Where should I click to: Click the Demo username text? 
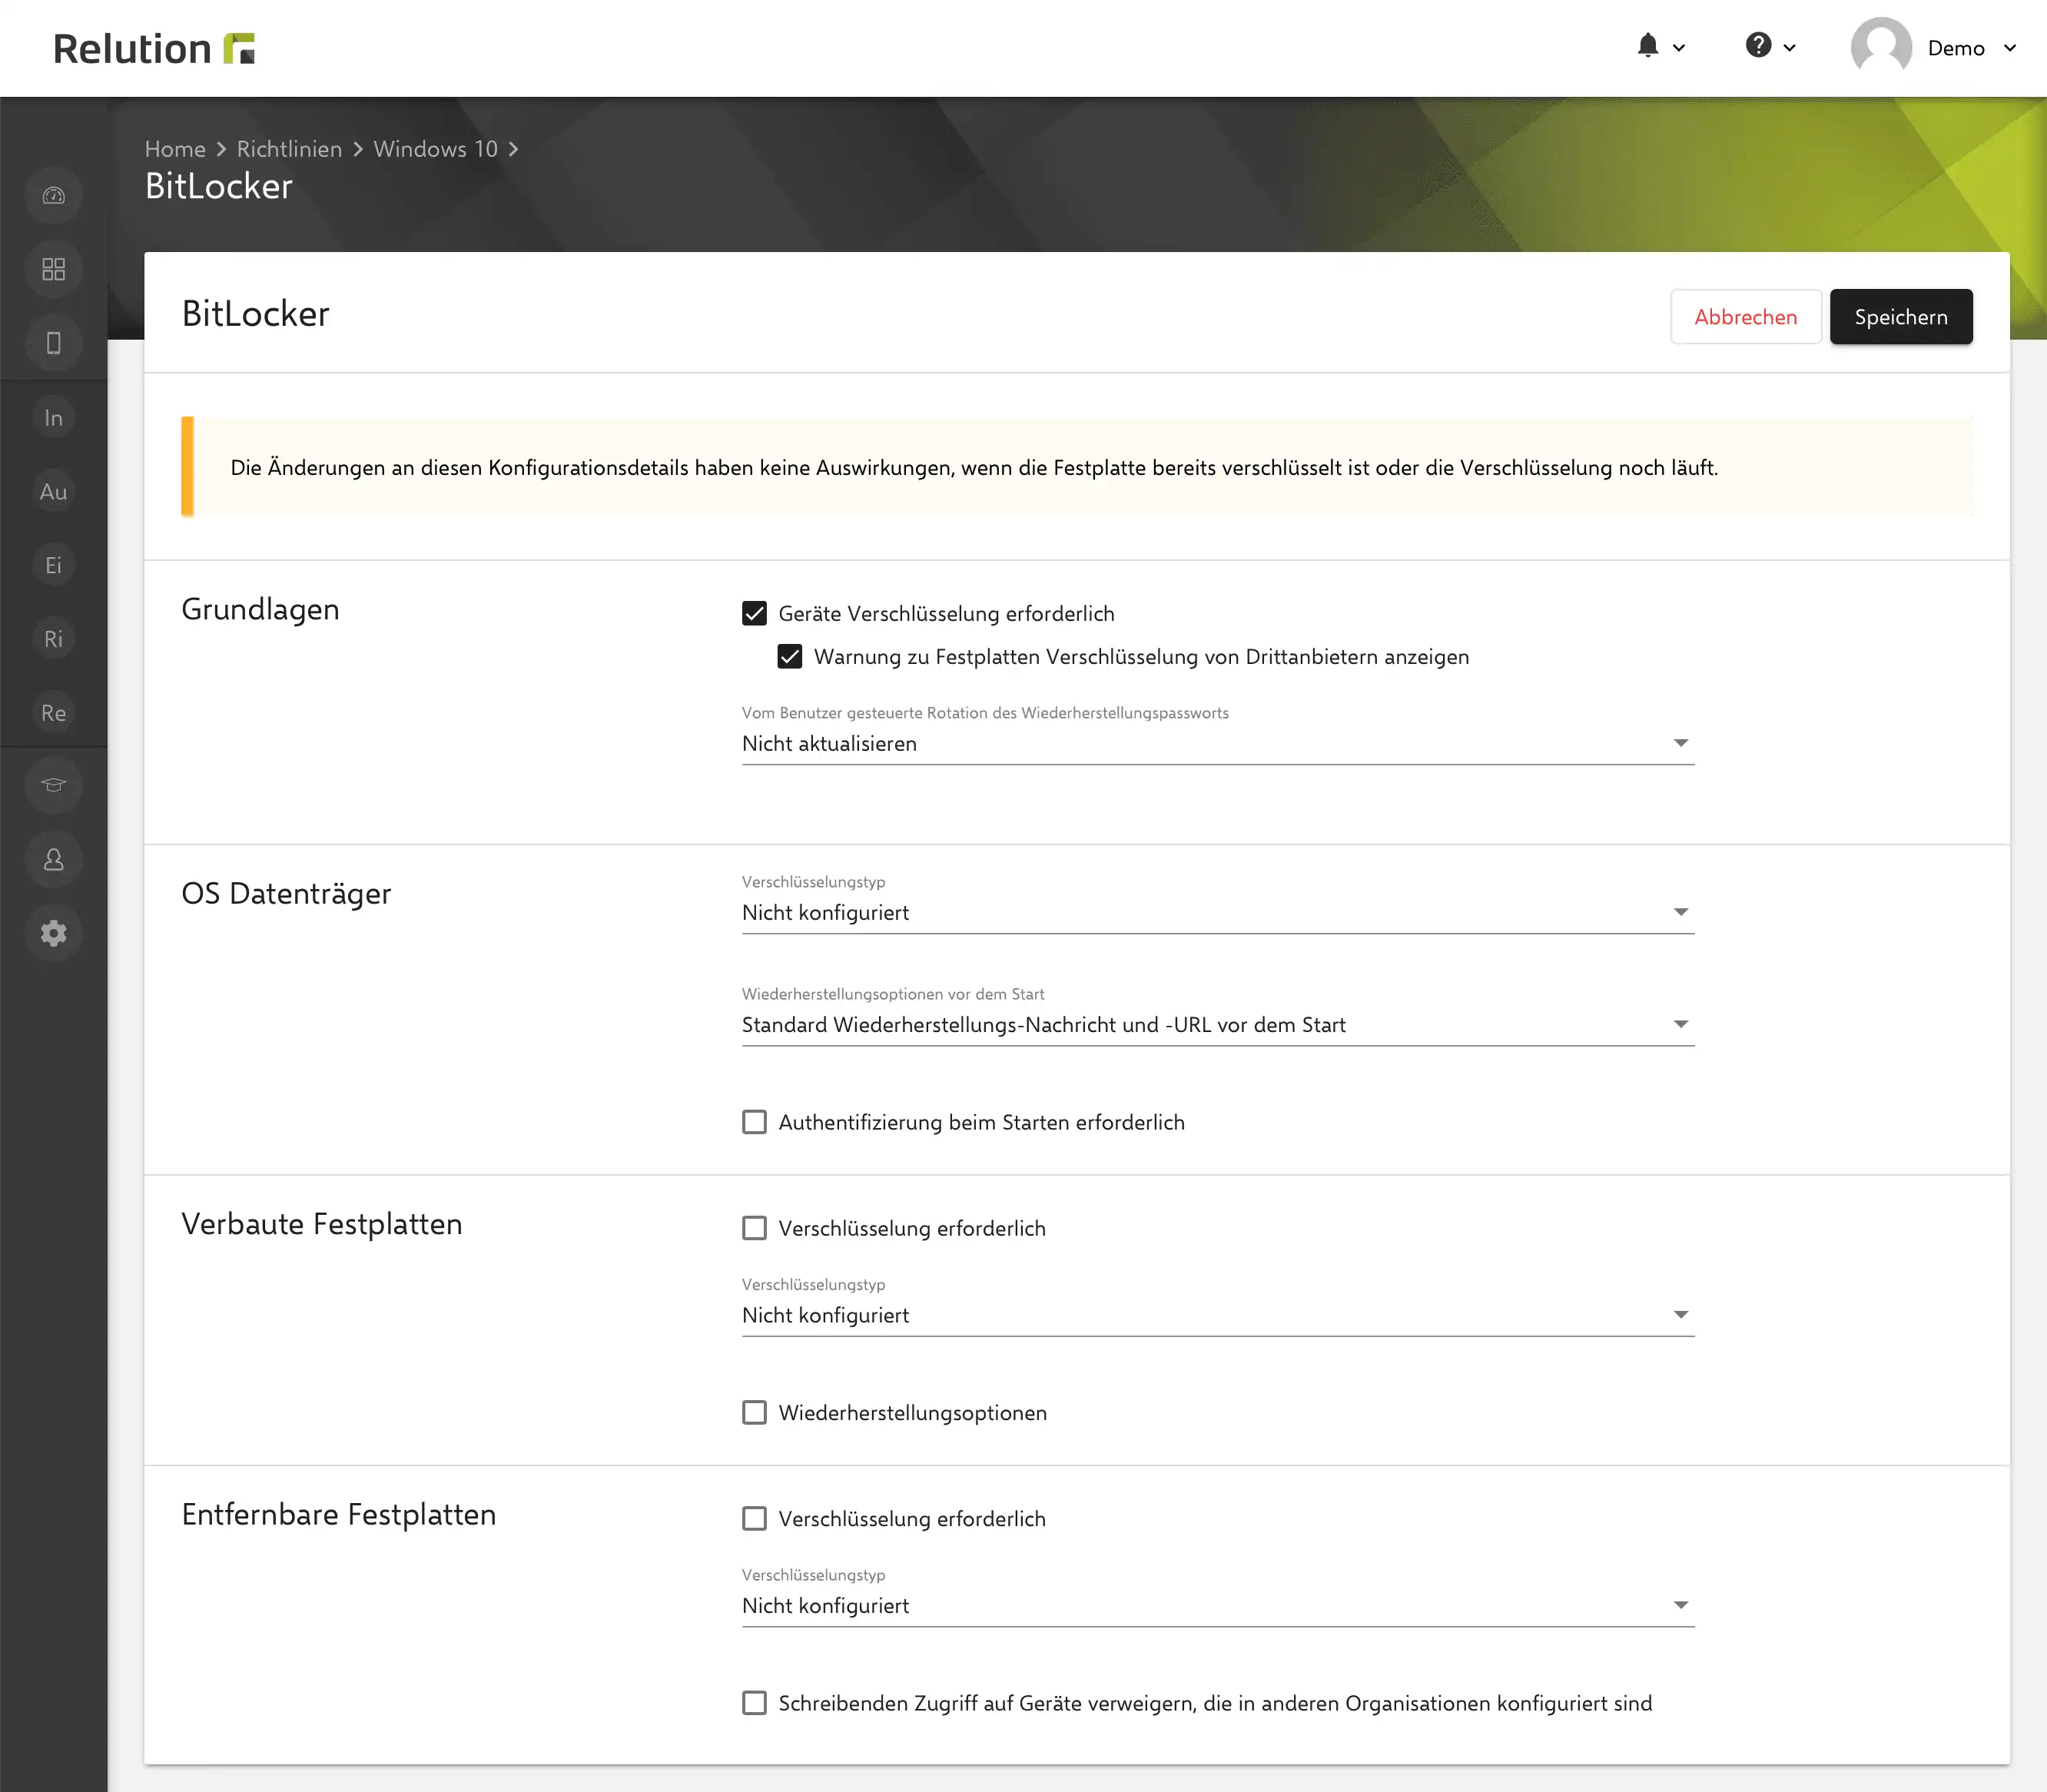coord(1956,48)
